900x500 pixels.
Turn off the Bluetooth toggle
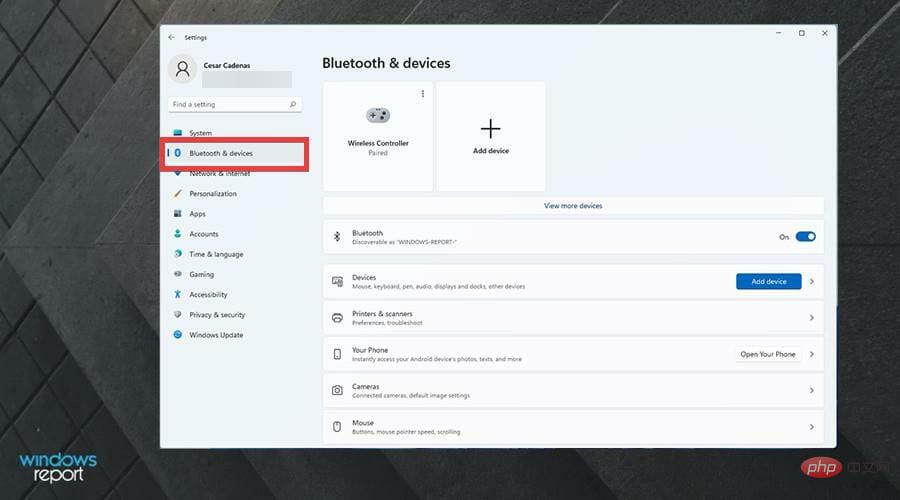(x=805, y=237)
